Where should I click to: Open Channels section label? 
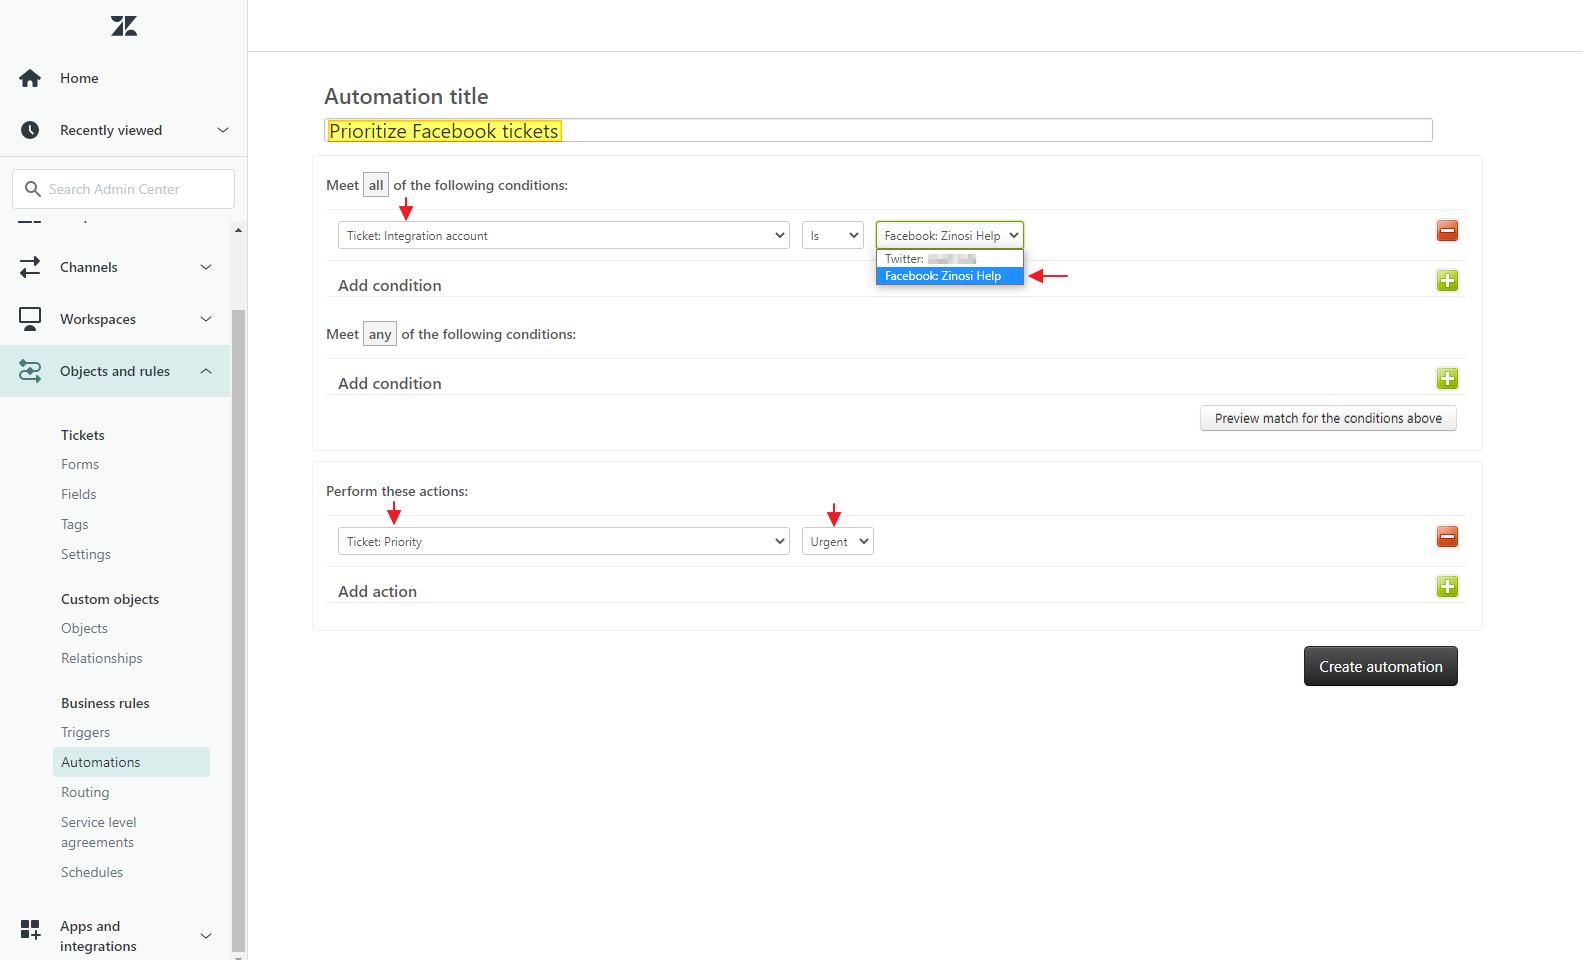tap(89, 267)
